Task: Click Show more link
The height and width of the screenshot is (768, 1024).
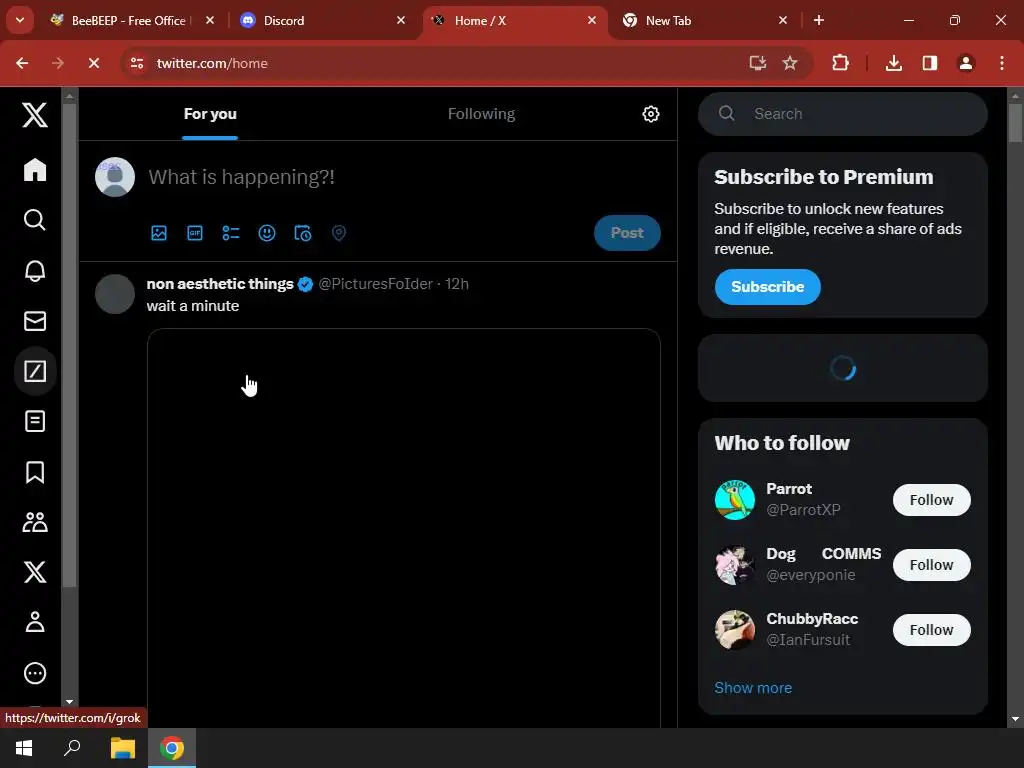Action: (x=753, y=688)
